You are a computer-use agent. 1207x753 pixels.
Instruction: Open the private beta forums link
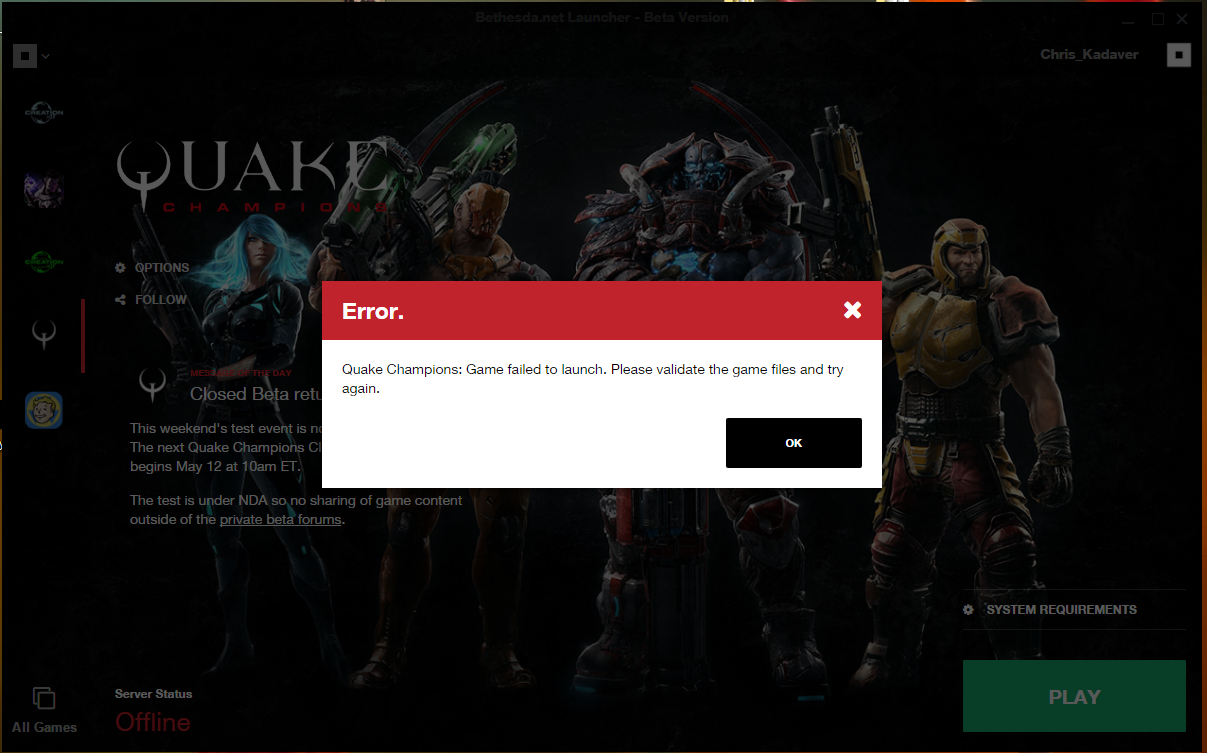281,520
